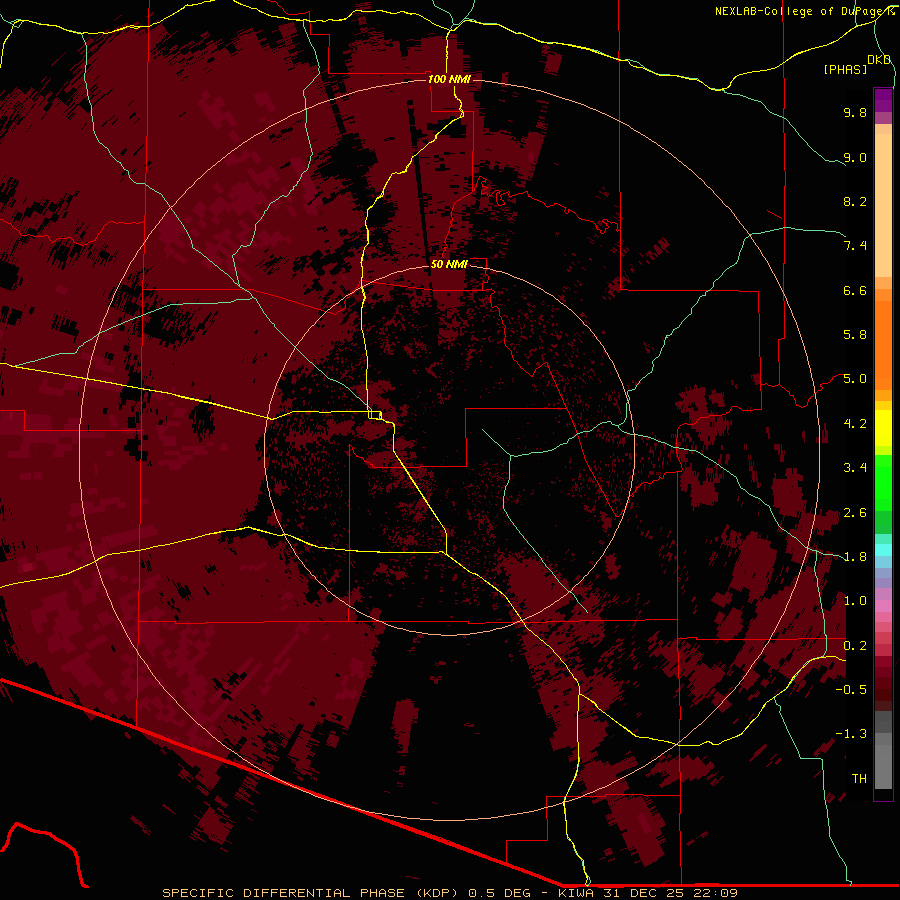Click the peach segment of the color bar
This screenshot has height=900, width=900.
coord(883,205)
